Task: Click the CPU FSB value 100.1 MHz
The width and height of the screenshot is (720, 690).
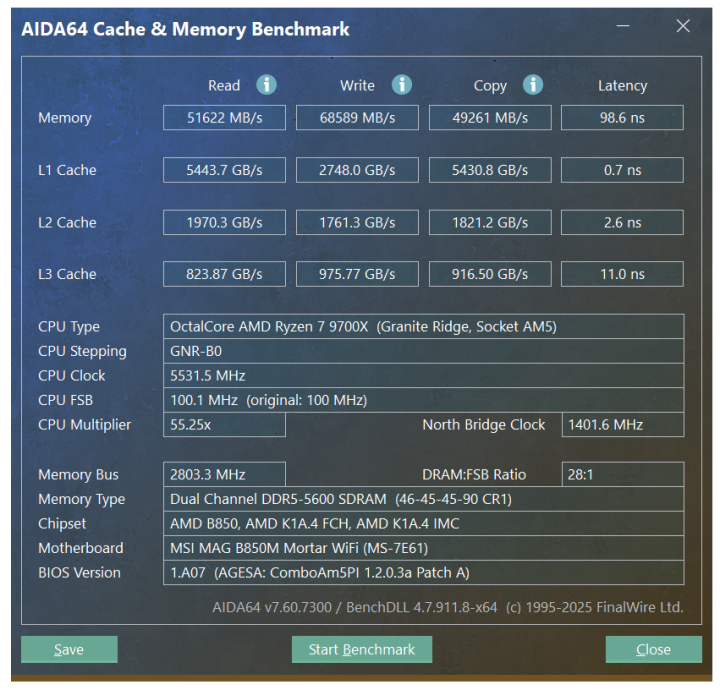Action: tap(423, 400)
